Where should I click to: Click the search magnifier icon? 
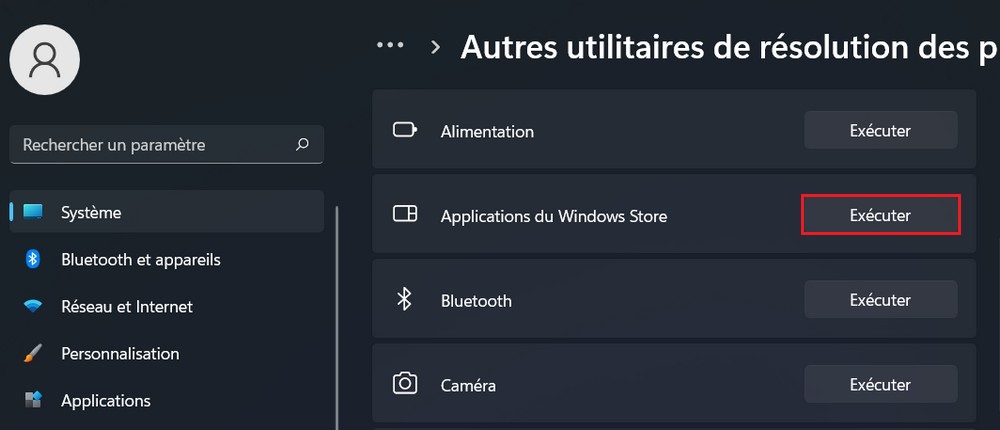pos(302,145)
